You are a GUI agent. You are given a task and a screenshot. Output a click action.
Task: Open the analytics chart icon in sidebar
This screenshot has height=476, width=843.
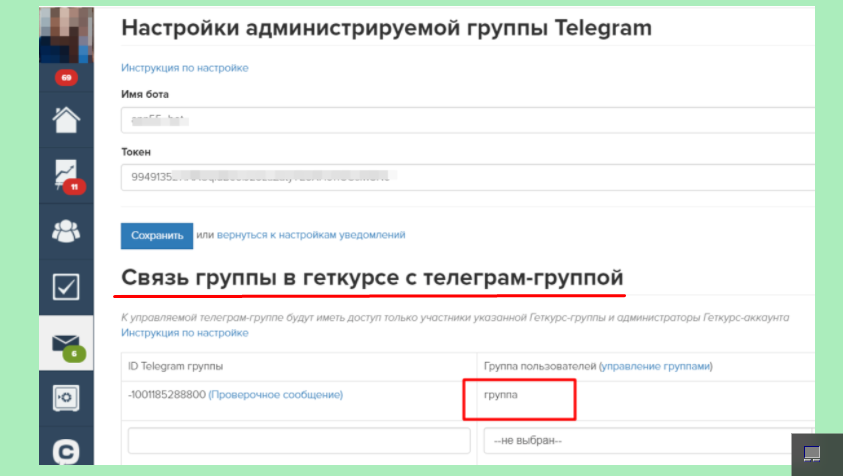click(67, 175)
